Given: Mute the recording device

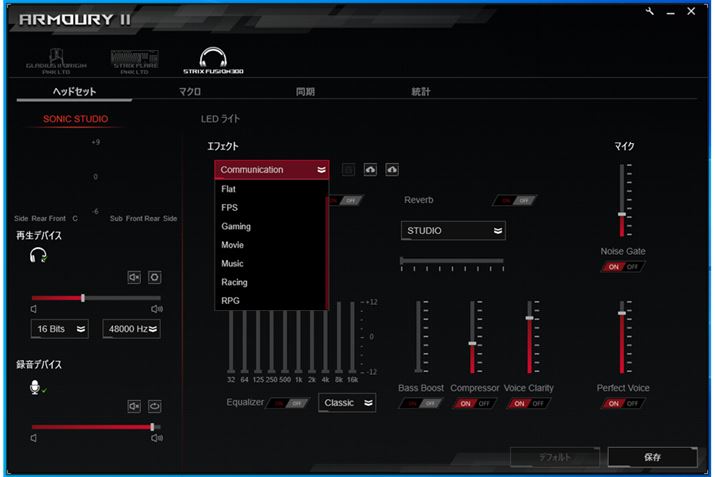Looking at the screenshot, I should (135, 406).
